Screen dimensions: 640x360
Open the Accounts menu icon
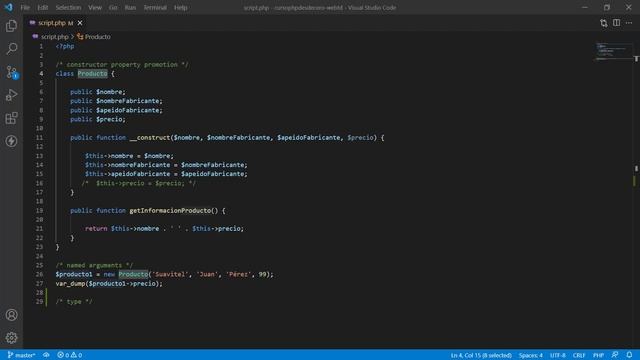point(11,315)
